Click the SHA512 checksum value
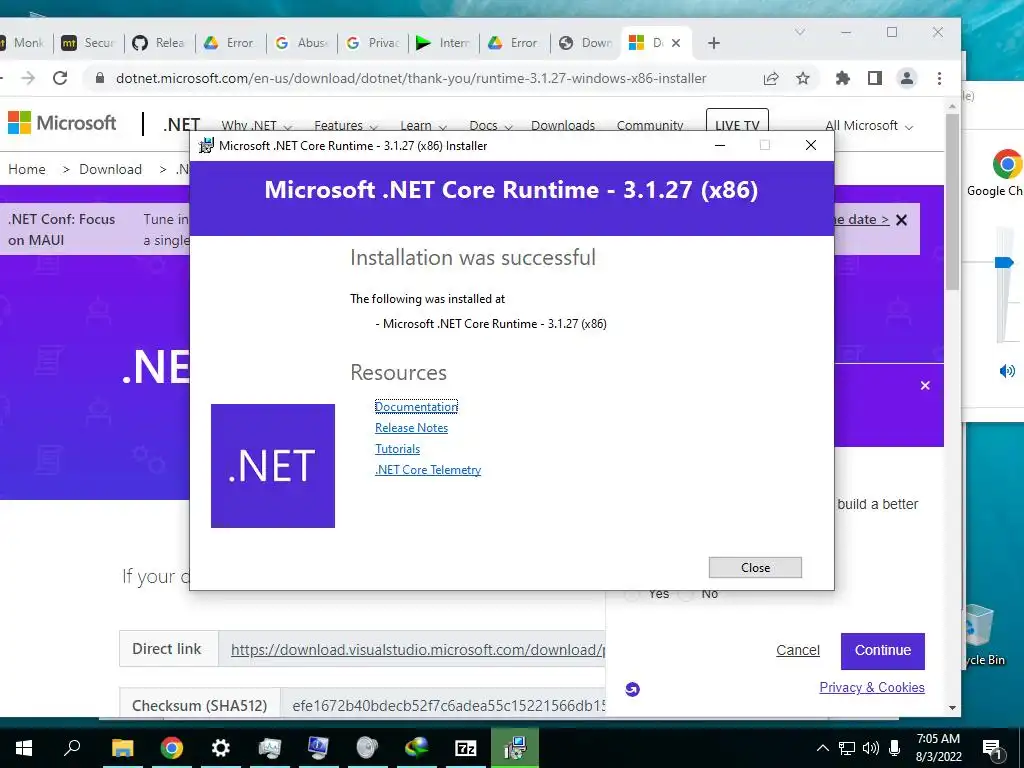 [449, 706]
